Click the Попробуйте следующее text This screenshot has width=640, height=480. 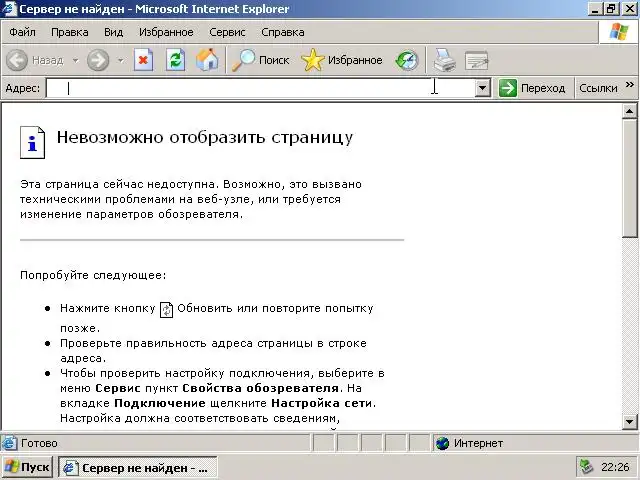(x=93, y=275)
